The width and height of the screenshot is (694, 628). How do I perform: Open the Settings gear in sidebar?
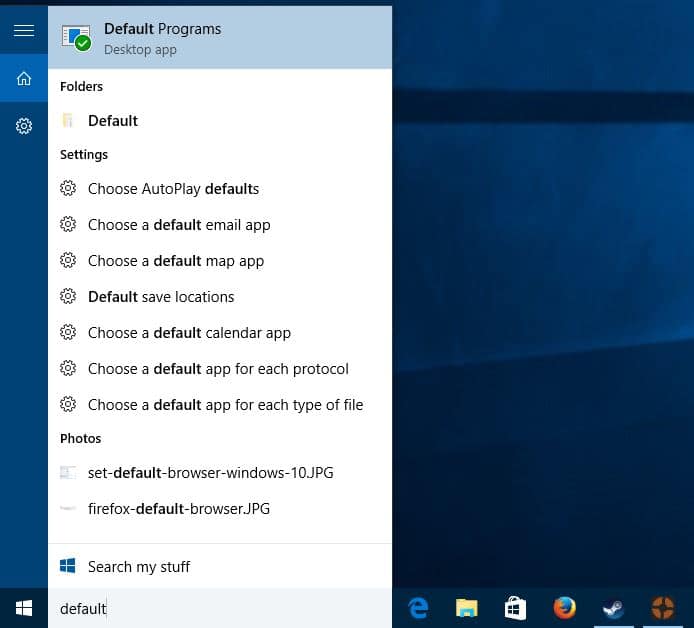click(24, 126)
